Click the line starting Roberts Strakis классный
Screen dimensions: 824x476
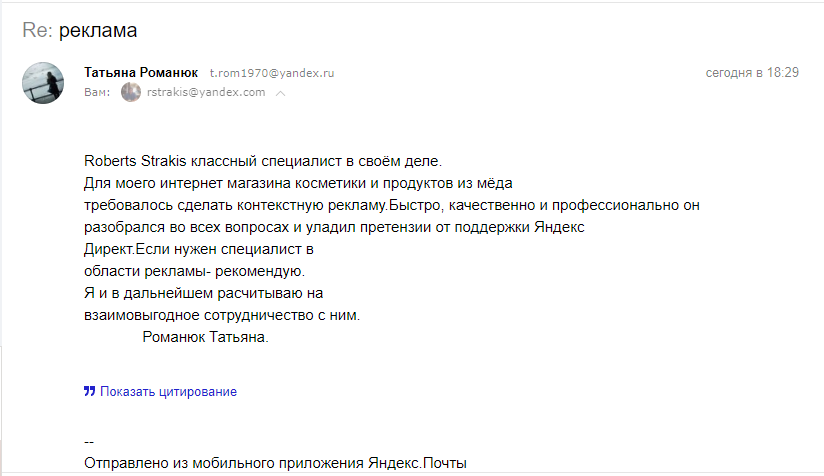click(263, 161)
